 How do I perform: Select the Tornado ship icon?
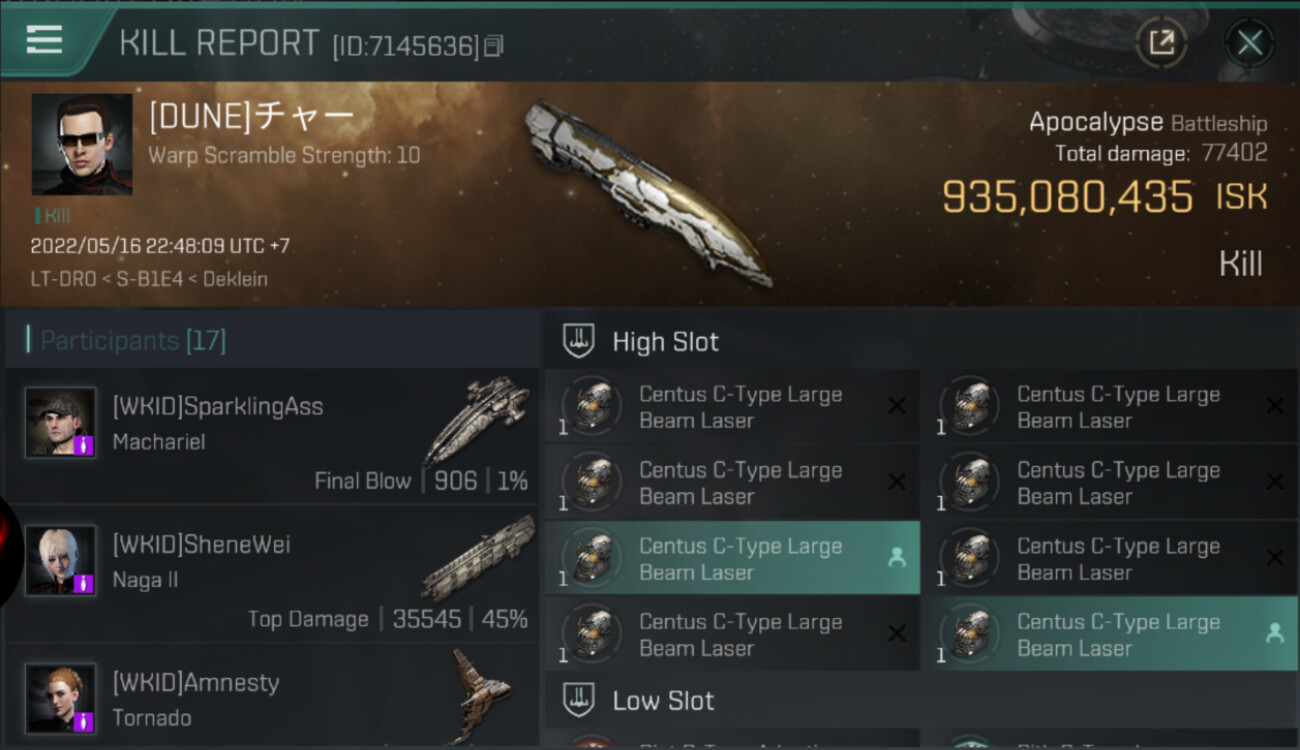click(x=481, y=696)
